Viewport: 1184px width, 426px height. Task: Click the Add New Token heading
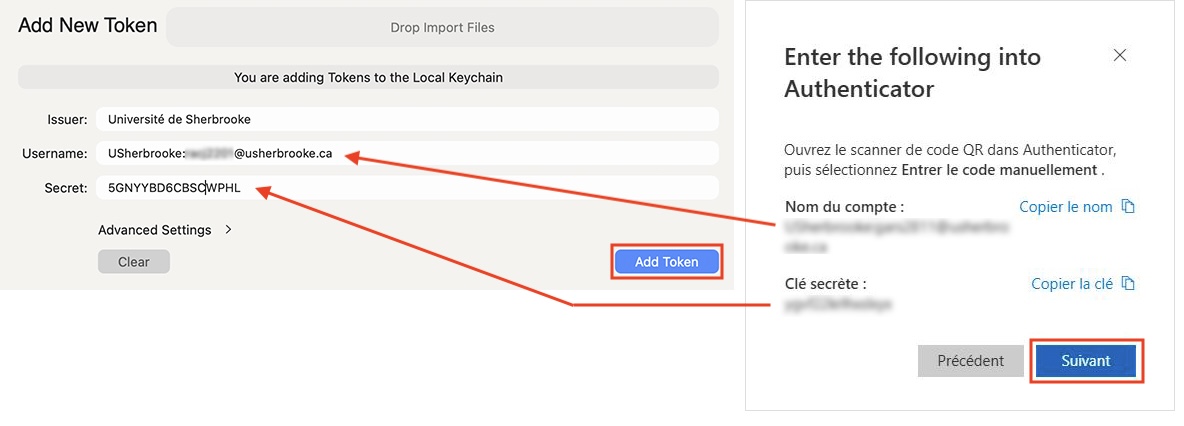[x=88, y=26]
